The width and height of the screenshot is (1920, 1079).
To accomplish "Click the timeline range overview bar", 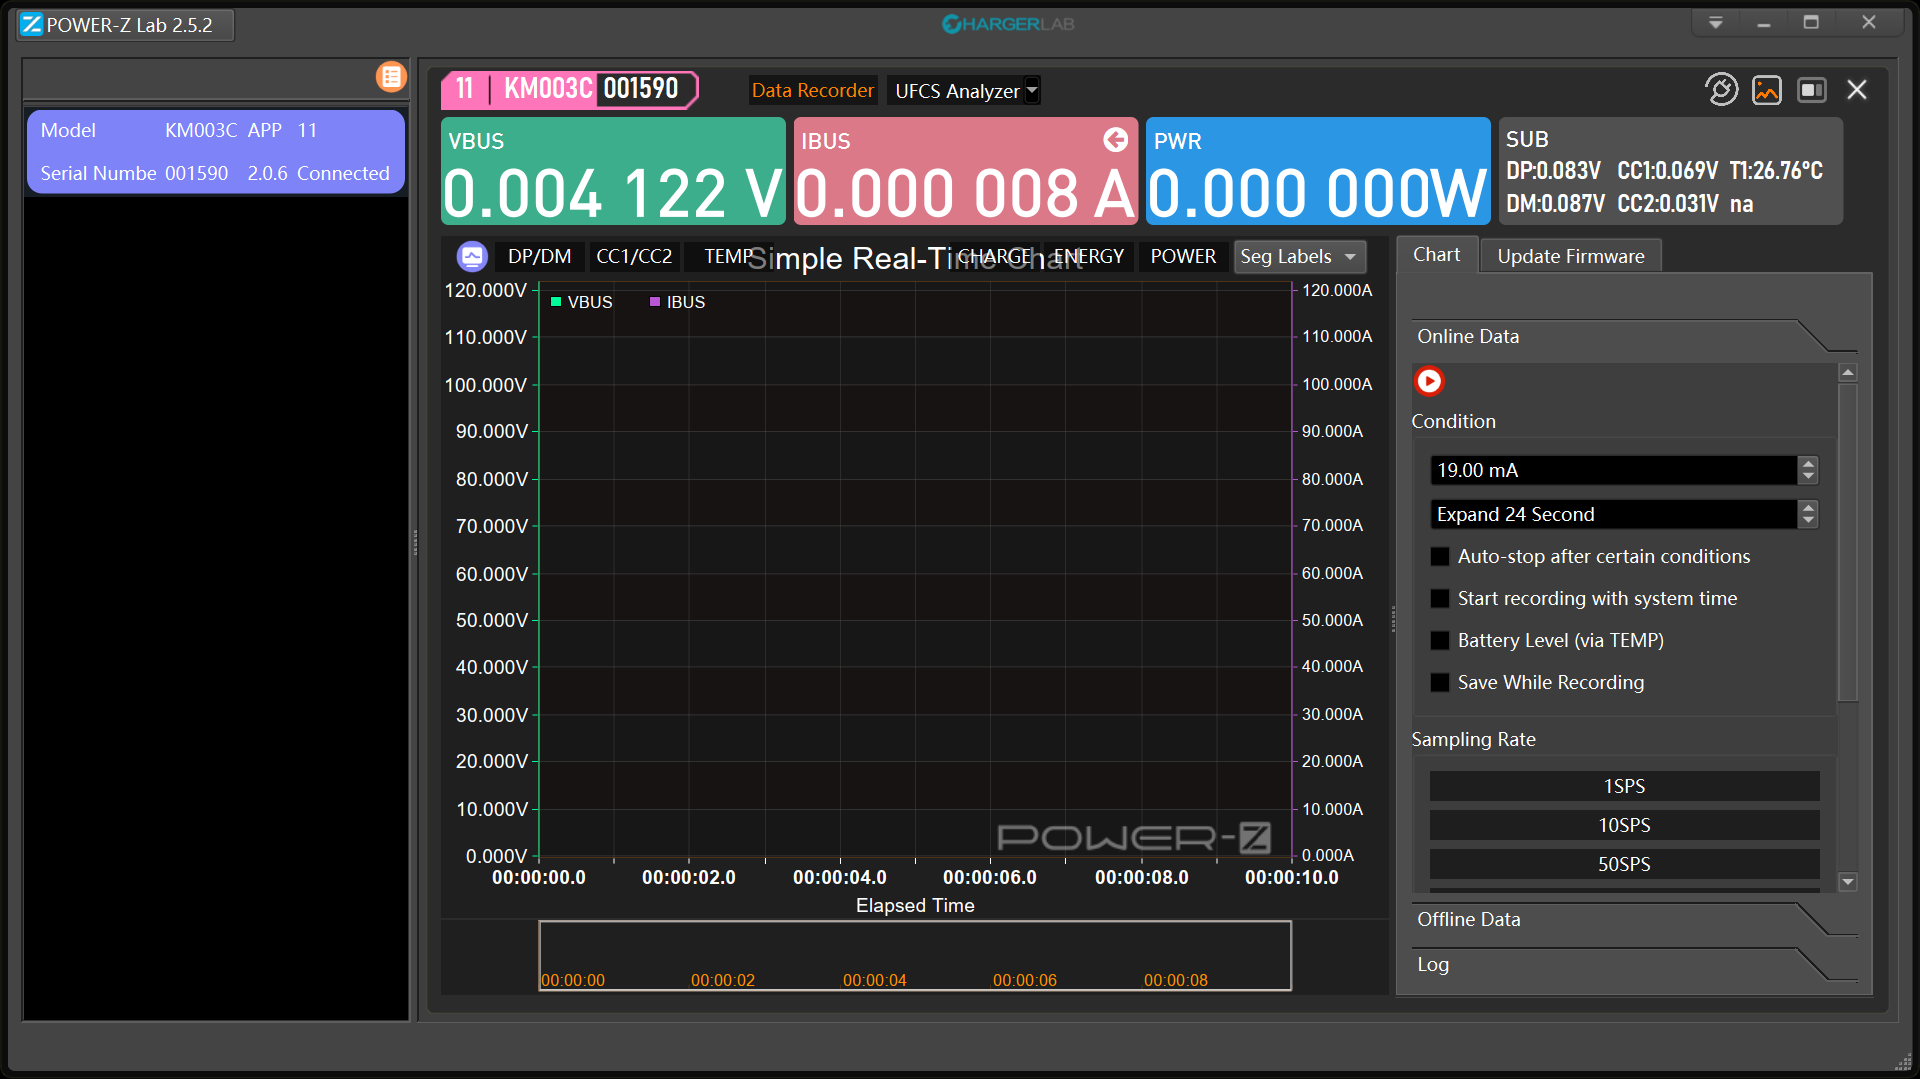I will coord(915,956).
